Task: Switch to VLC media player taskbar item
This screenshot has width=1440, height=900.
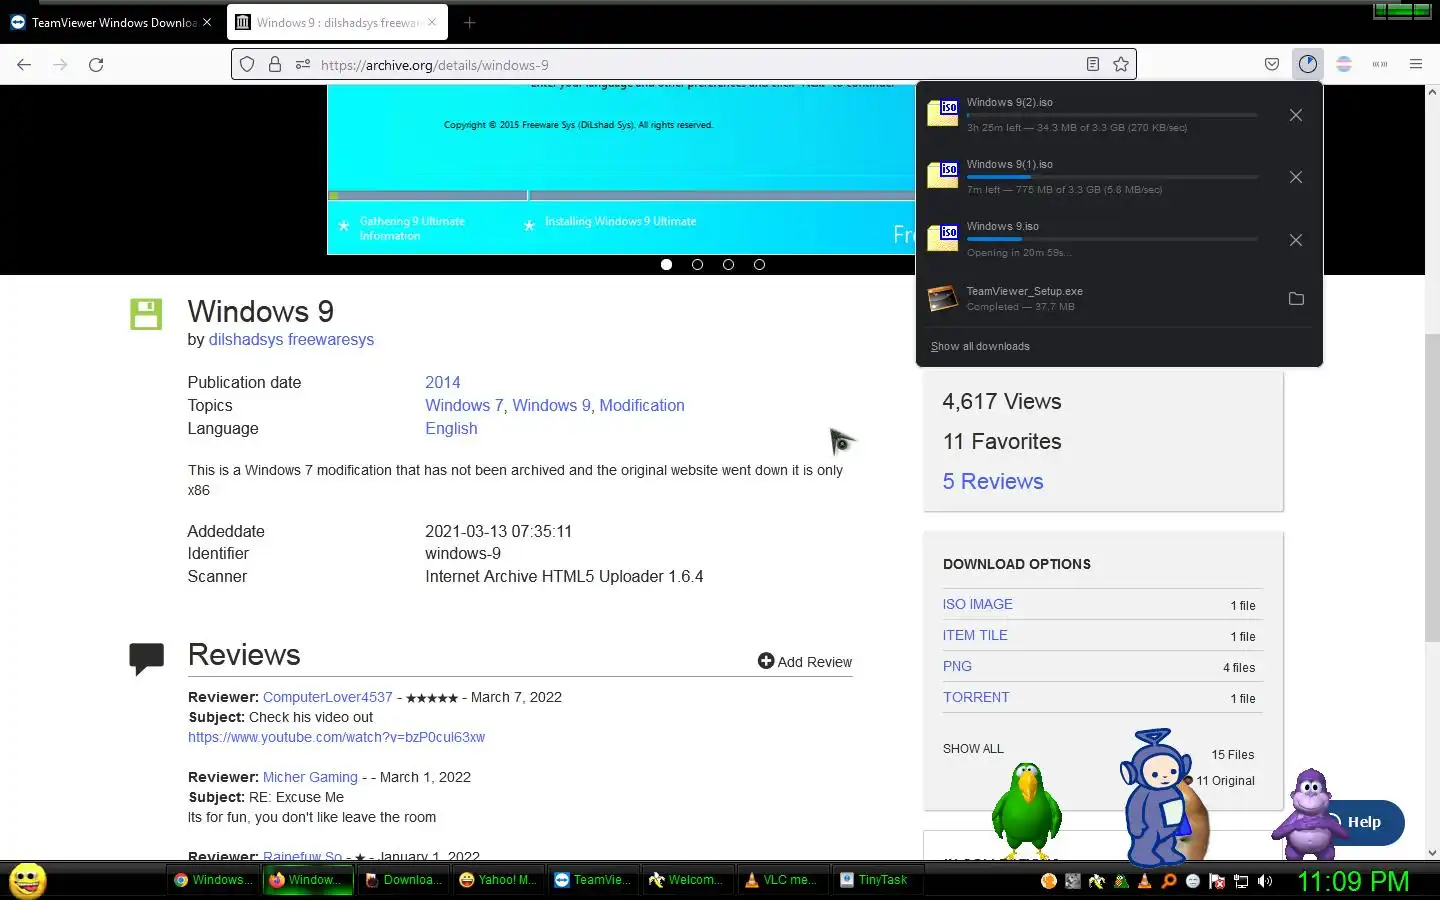Action: pos(783,880)
